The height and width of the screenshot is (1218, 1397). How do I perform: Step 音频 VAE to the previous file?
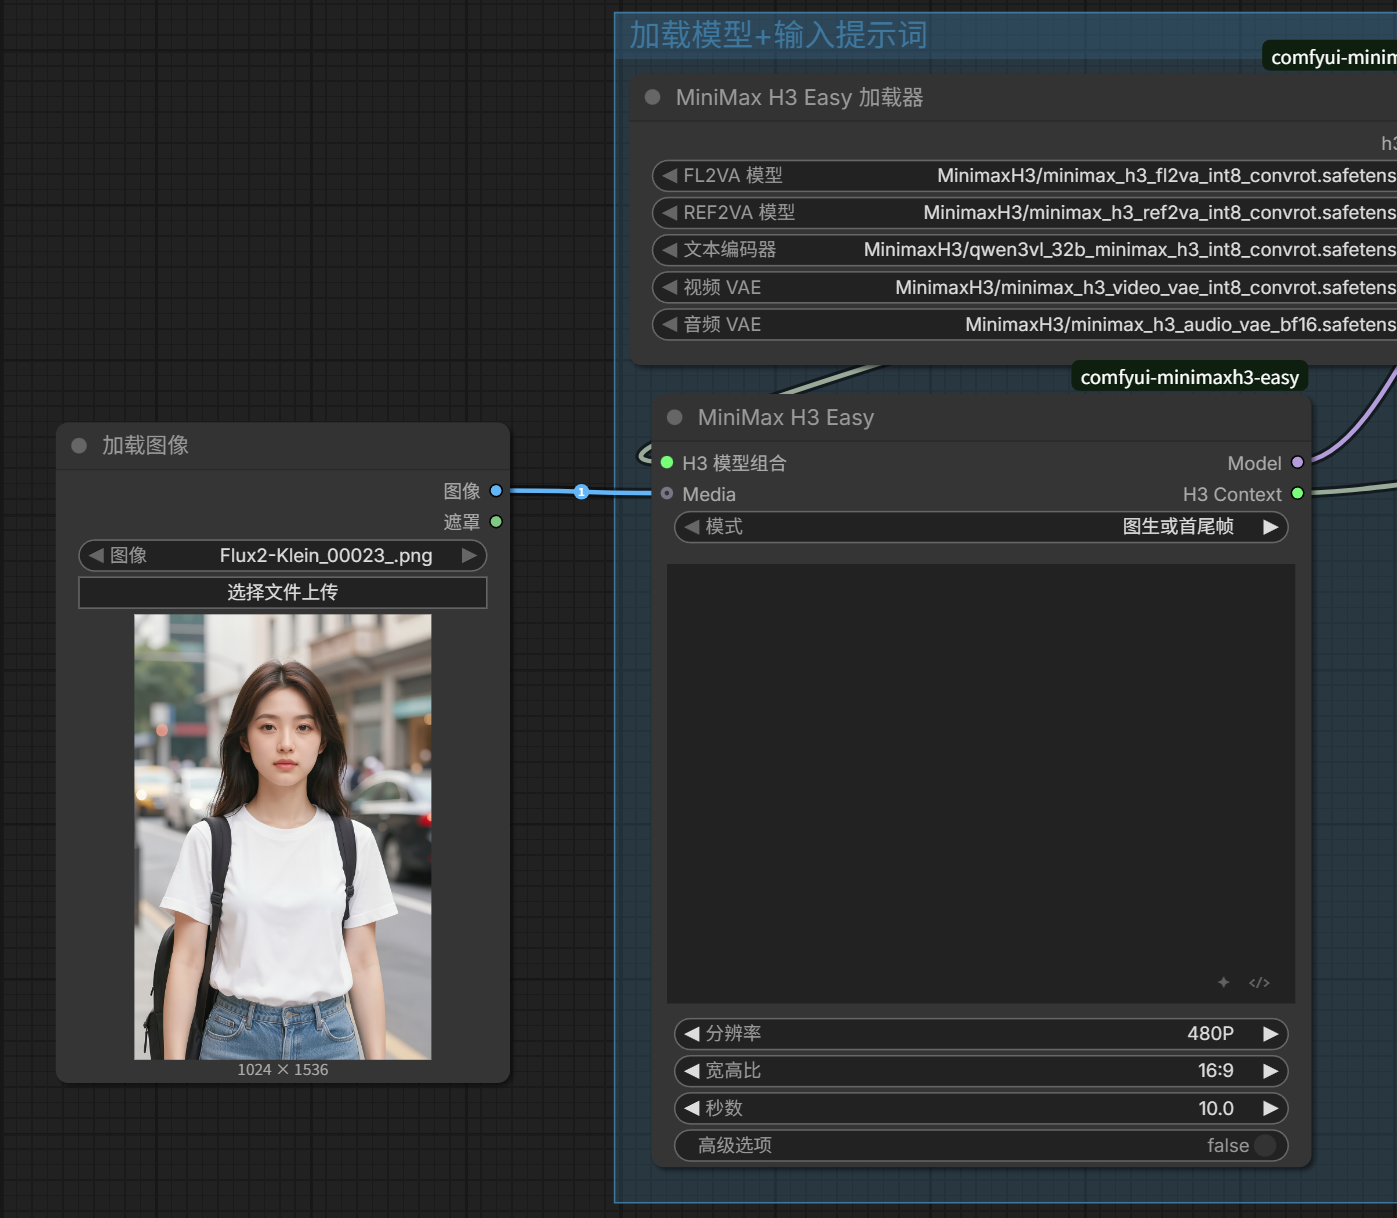coord(670,324)
